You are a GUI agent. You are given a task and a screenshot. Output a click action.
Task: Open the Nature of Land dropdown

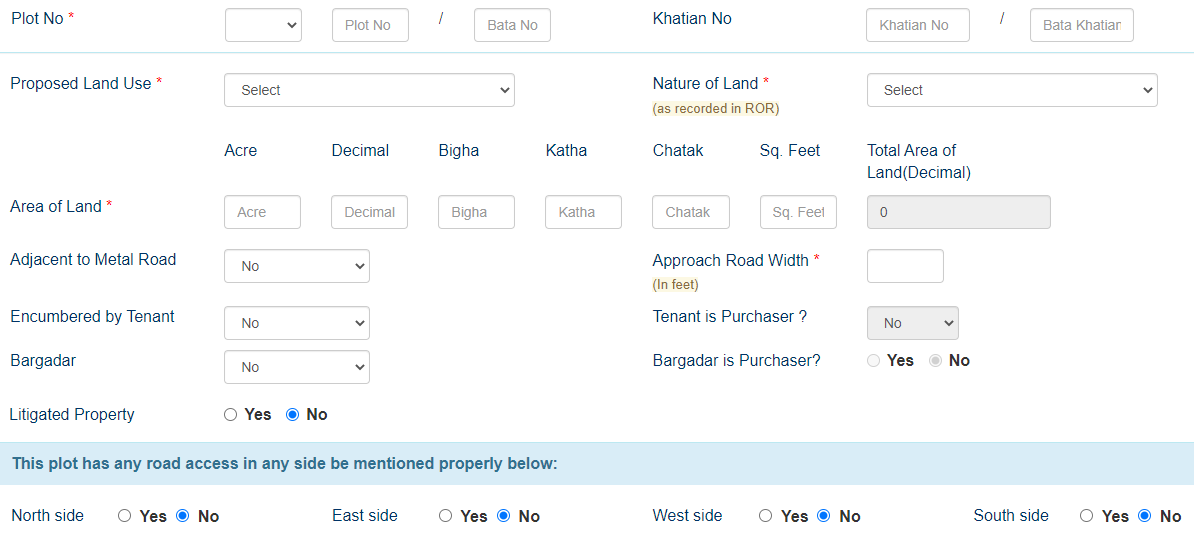(1011, 90)
